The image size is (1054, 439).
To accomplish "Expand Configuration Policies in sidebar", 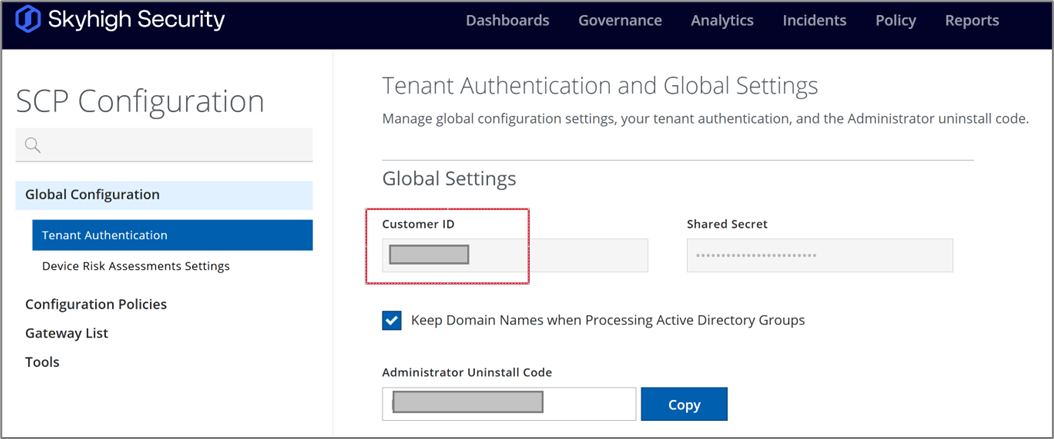I will 95,304.
